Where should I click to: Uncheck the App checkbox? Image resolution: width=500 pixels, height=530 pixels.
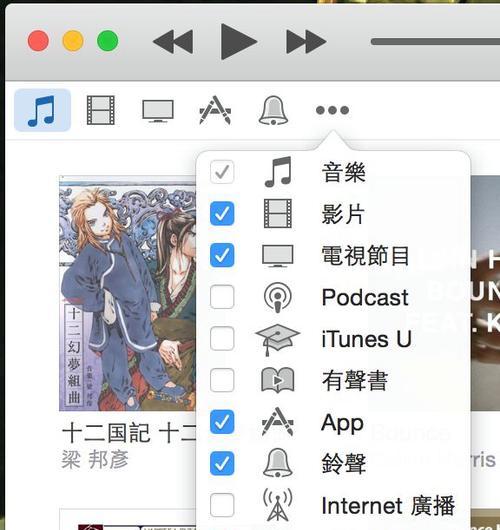click(x=222, y=421)
